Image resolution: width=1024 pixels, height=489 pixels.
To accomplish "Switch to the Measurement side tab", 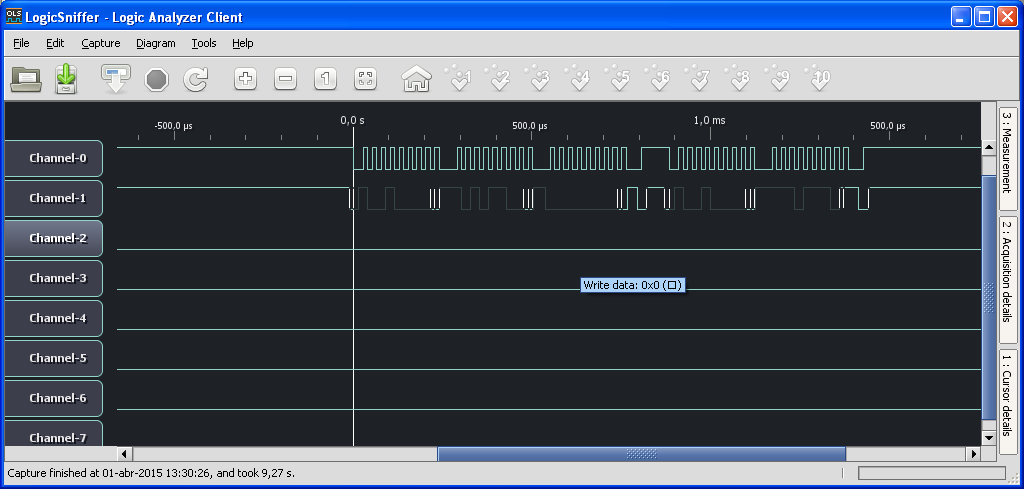I will pos(1008,159).
